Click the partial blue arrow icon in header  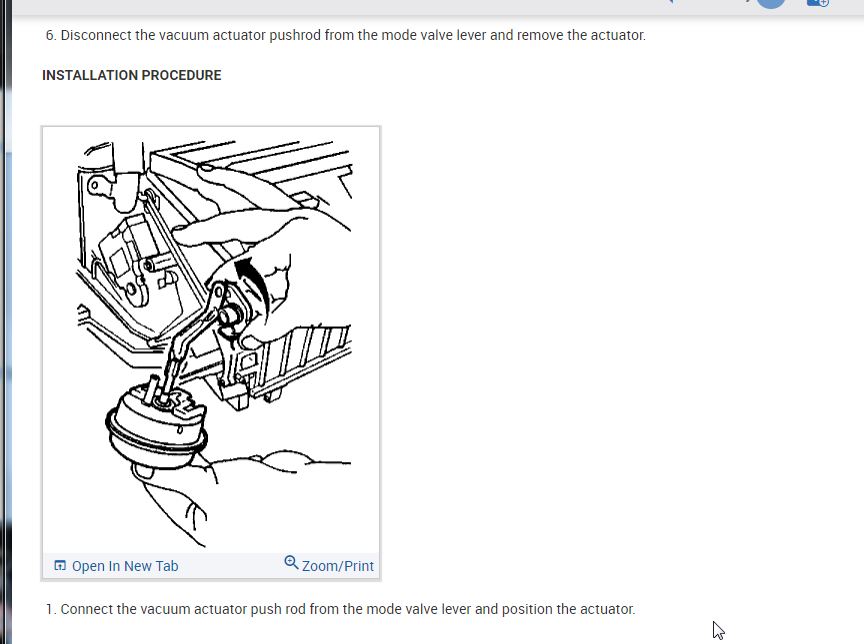(670, 2)
